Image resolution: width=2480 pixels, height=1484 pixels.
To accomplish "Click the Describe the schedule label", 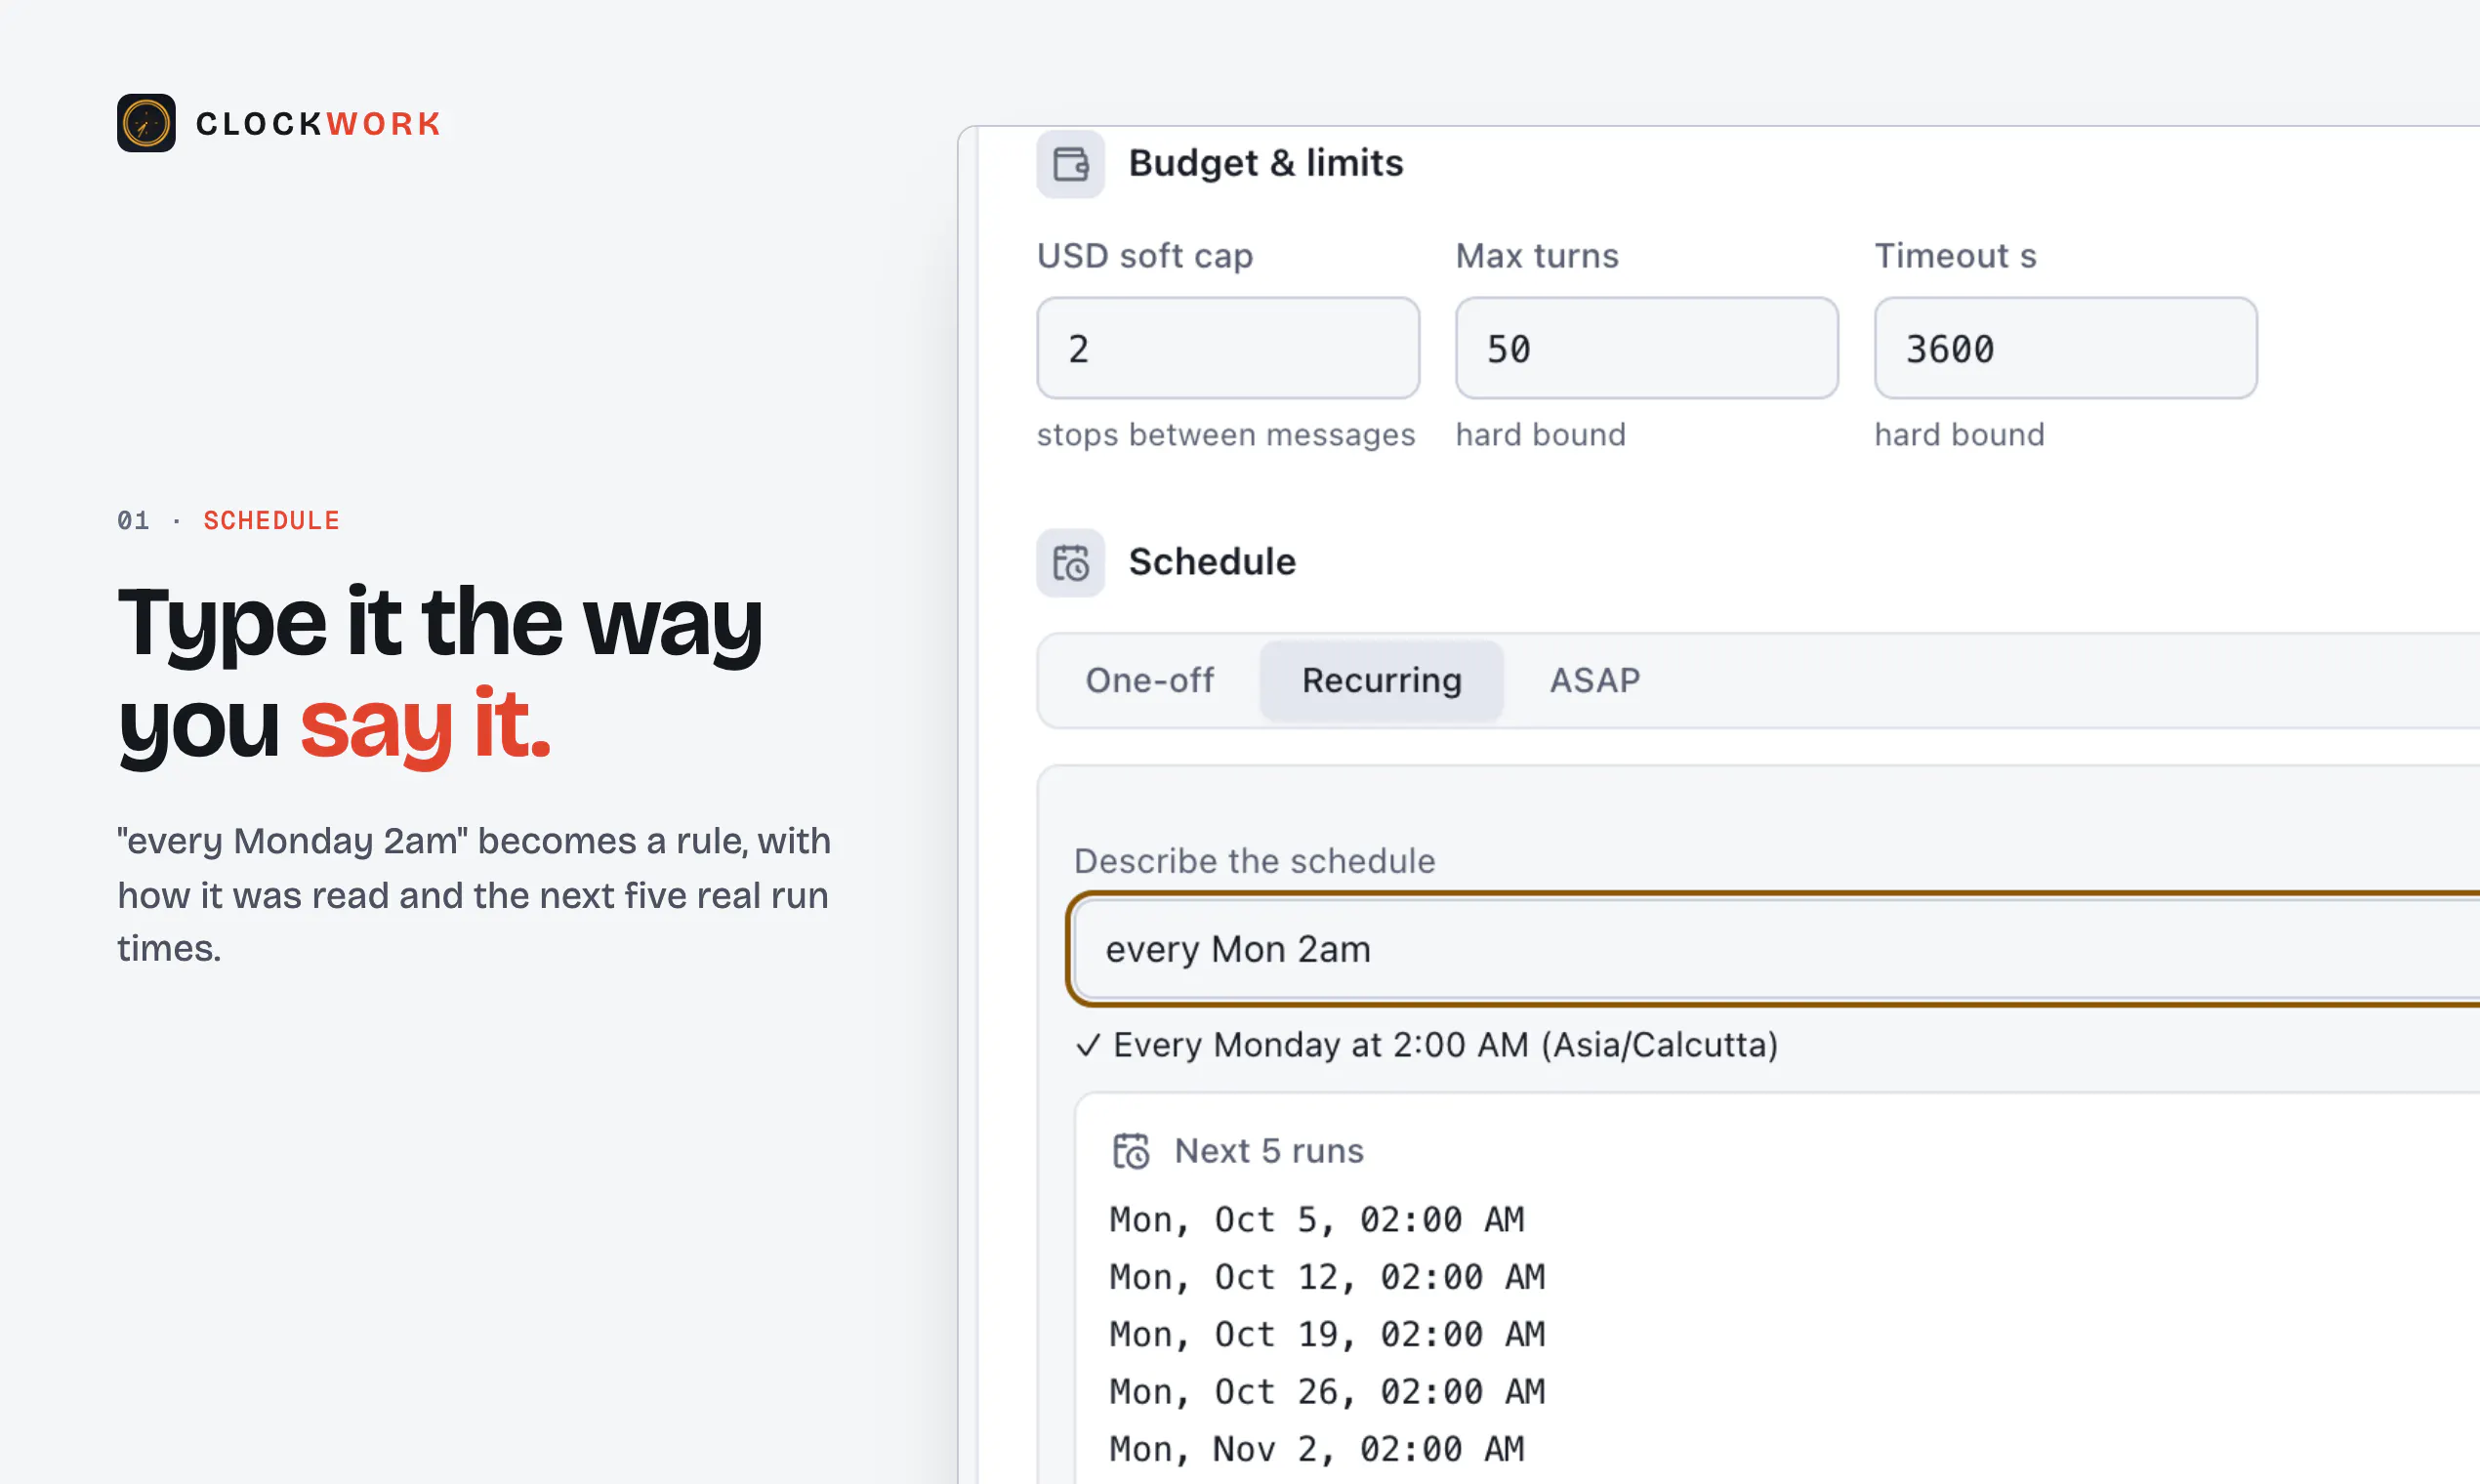I will click(1254, 861).
